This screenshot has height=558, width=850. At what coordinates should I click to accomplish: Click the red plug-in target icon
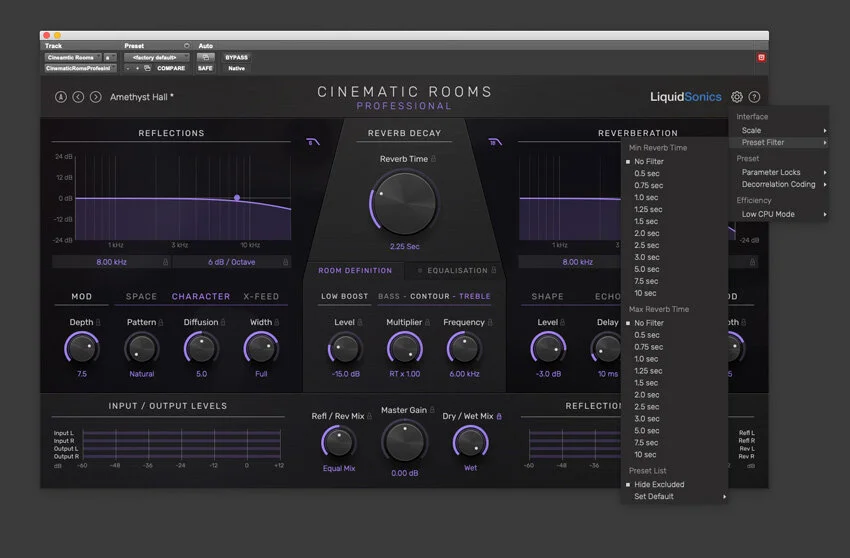[x=761, y=57]
